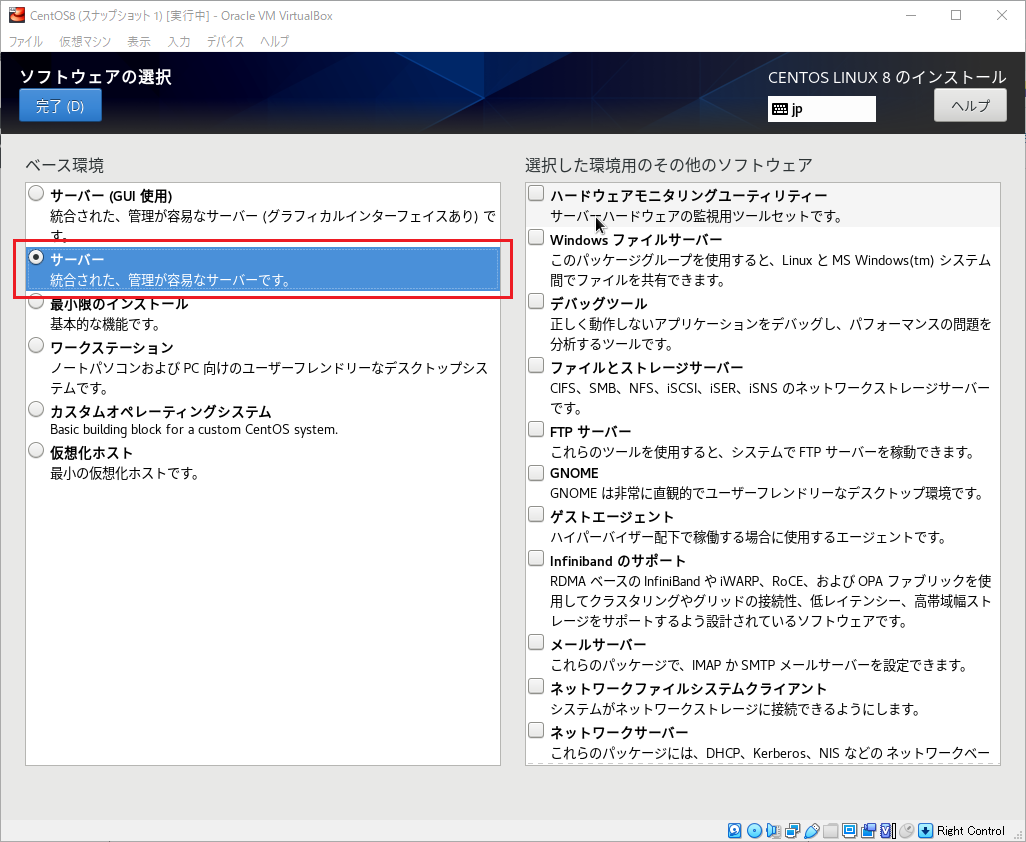The image size is (1026, 842).
Task: Check Infiniband のサポート checkbox
Action: (536, 558)
